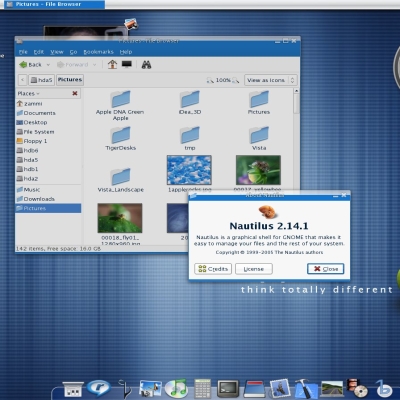Screen dimensions: 400x400
Task: Click the License button
Action: click(254, 269)
